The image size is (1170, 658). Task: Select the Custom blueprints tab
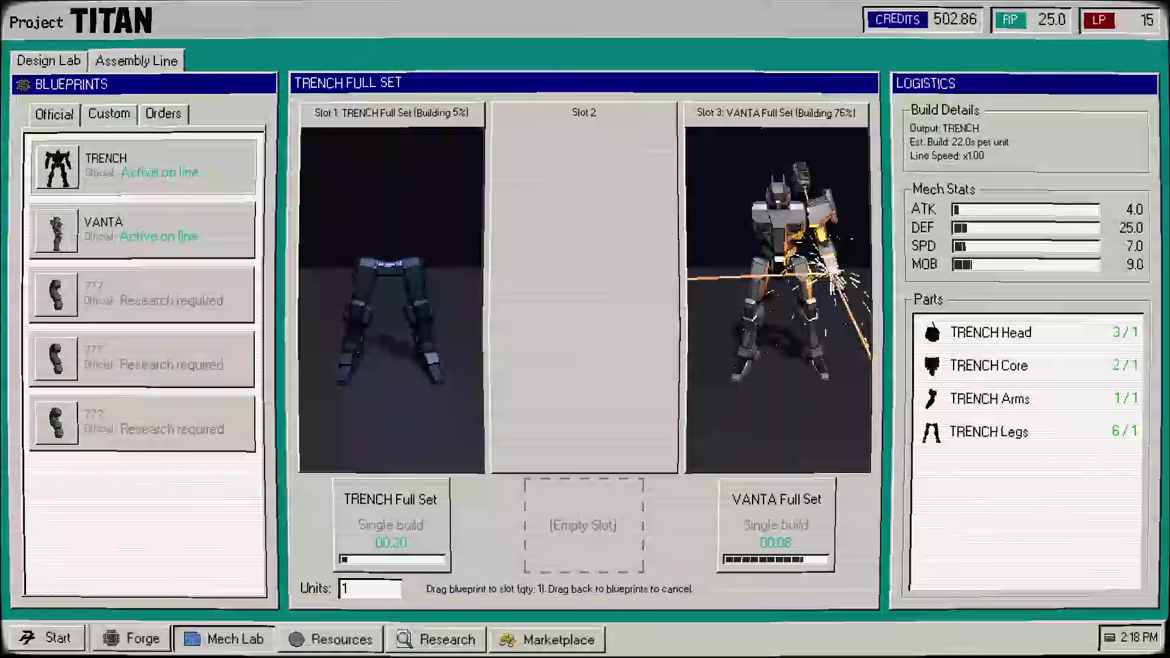(x=109, y=113)
